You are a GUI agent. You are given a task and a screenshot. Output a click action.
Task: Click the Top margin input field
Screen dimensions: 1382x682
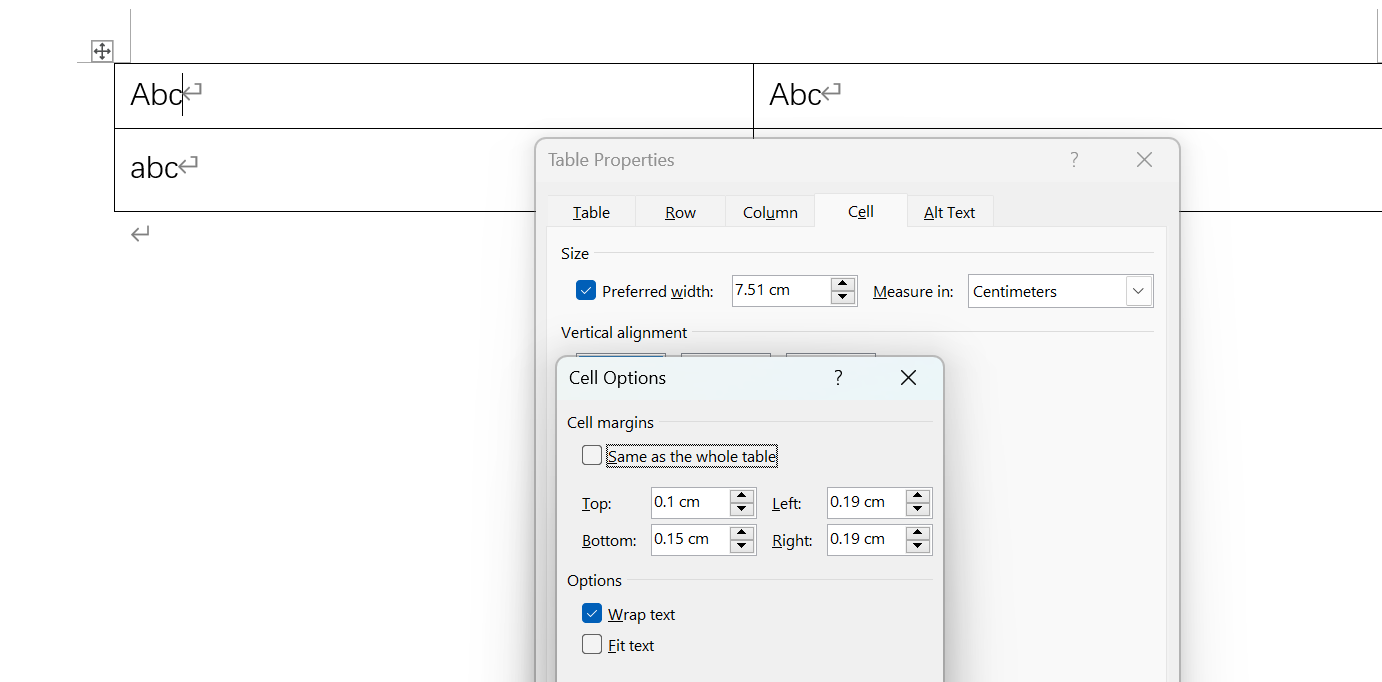(690, 502)
